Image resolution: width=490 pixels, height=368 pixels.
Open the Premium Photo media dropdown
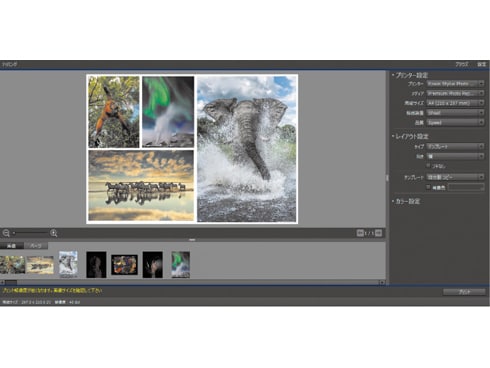pyautogui.click(x=455, y=93)
